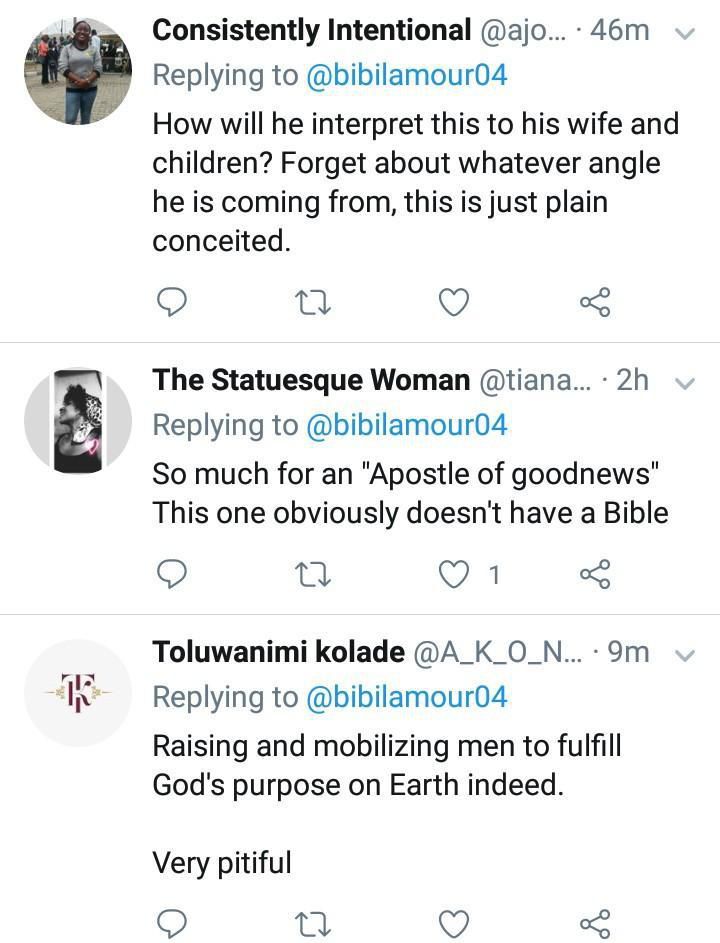
Task: Share The Statuesque Woman's tweet
Action: click(595, 573)
